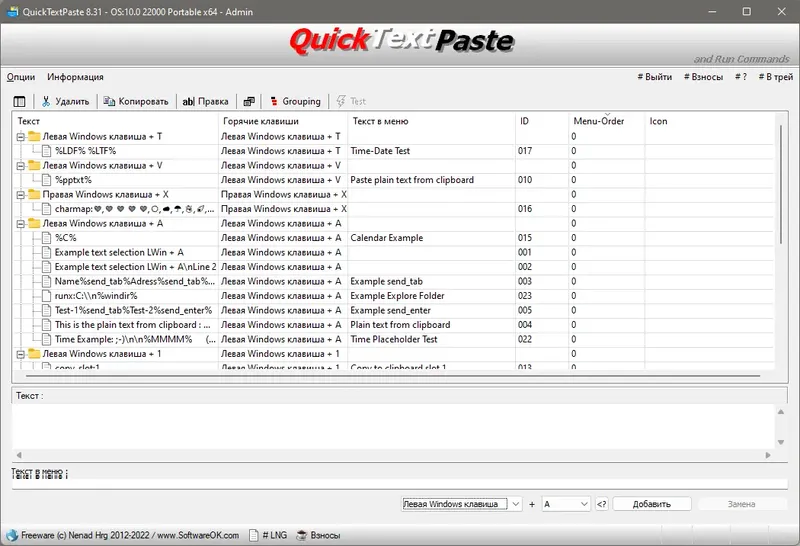Click the down arrow of the text box scrollbar

(x=781, y=442)
